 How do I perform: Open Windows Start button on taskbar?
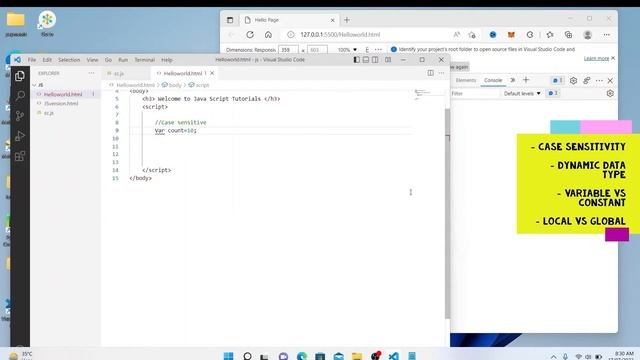[229, 356]
